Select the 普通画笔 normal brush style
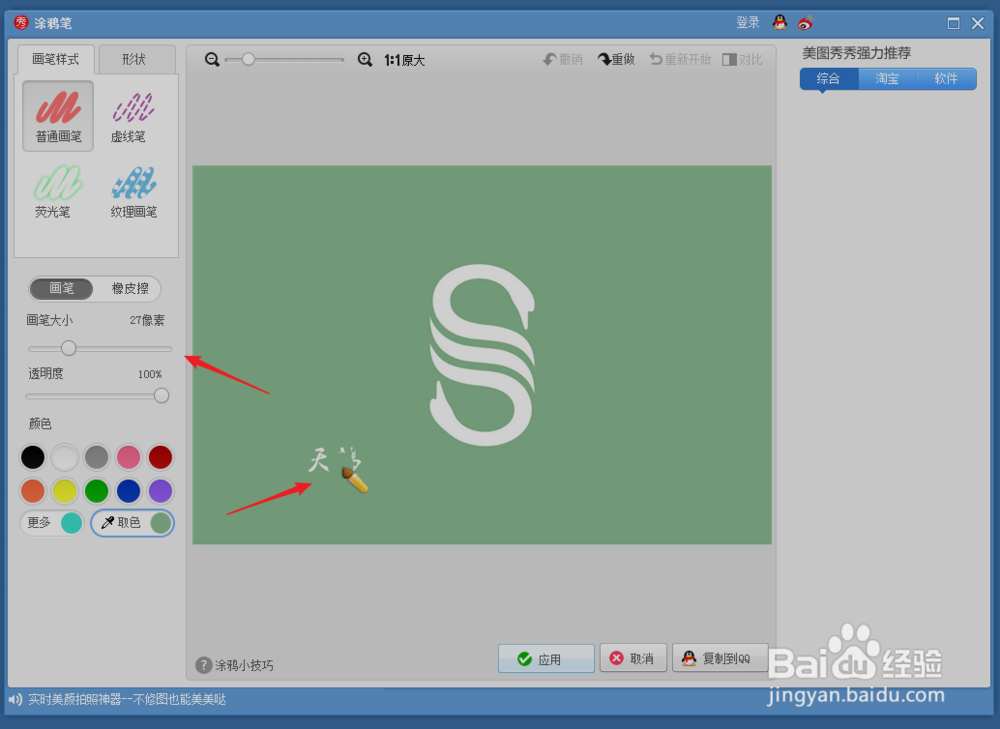1000x729 pixels. pos(58,116)
